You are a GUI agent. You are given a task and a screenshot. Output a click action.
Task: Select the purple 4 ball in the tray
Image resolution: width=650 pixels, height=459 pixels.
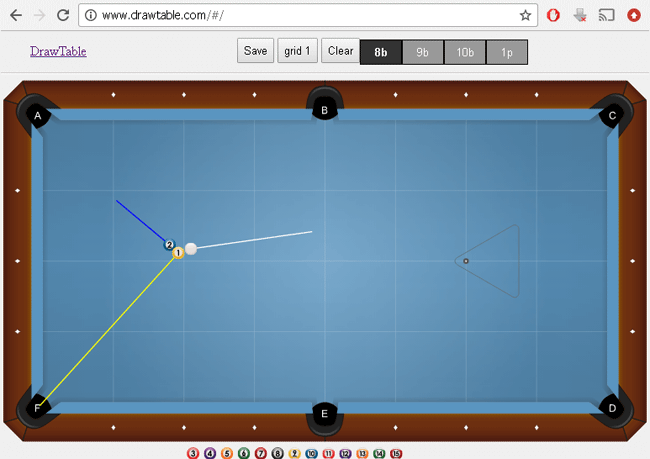(210, 453)
